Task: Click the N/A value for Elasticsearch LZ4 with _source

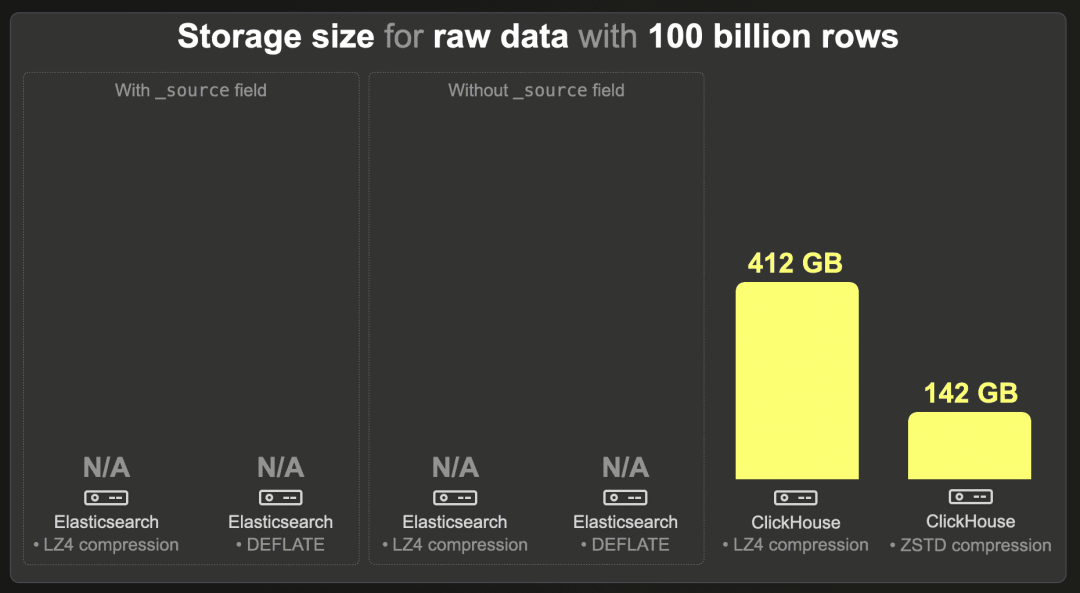Action: (106, 468)
